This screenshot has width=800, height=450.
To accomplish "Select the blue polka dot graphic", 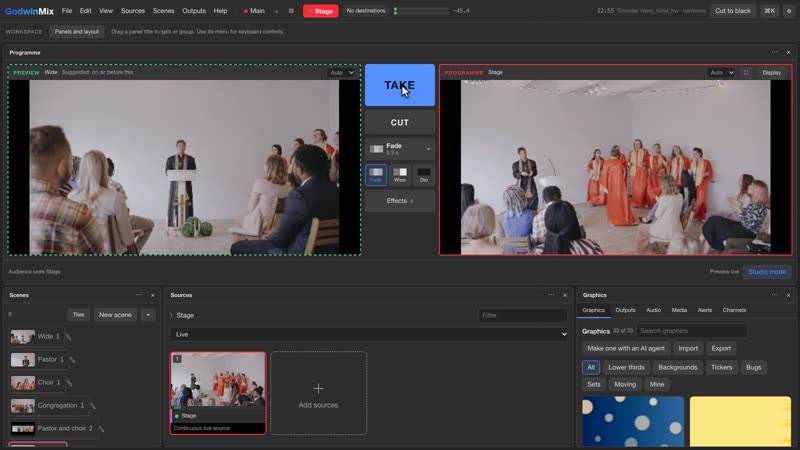I will pos(633,421).
